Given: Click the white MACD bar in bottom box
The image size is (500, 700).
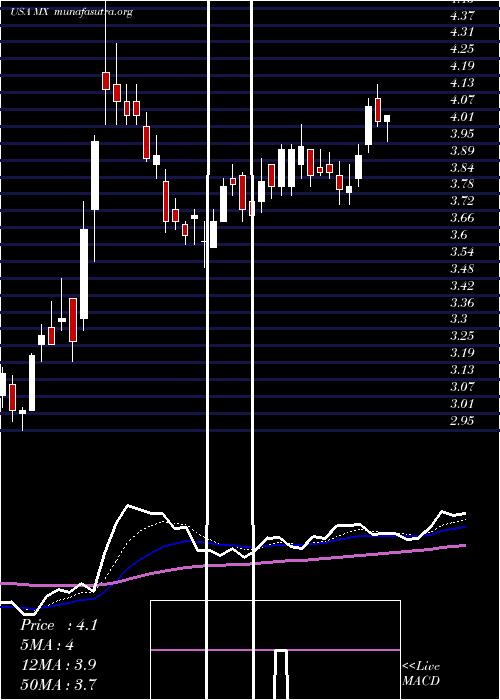Looking at the screenshot, I should (280, 674).
